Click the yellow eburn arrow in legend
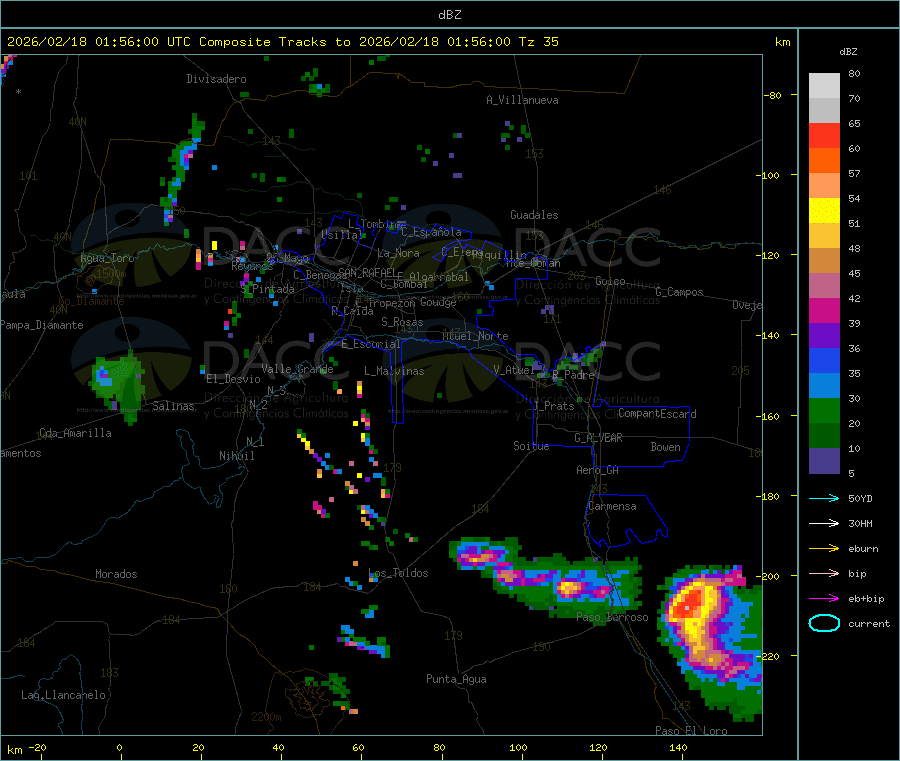The width and height of the screenshot is (900, 761). tap(824, 549)
